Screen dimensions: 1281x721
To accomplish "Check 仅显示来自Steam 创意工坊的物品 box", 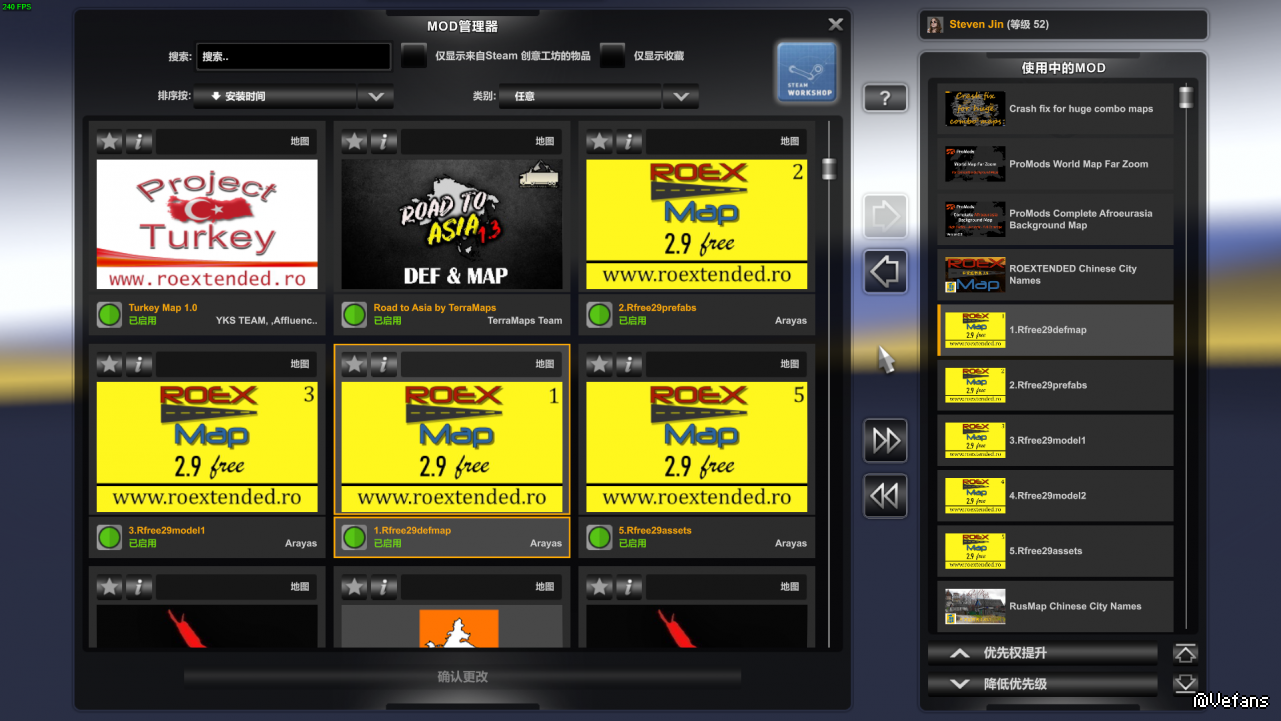I will coord(414,56).
